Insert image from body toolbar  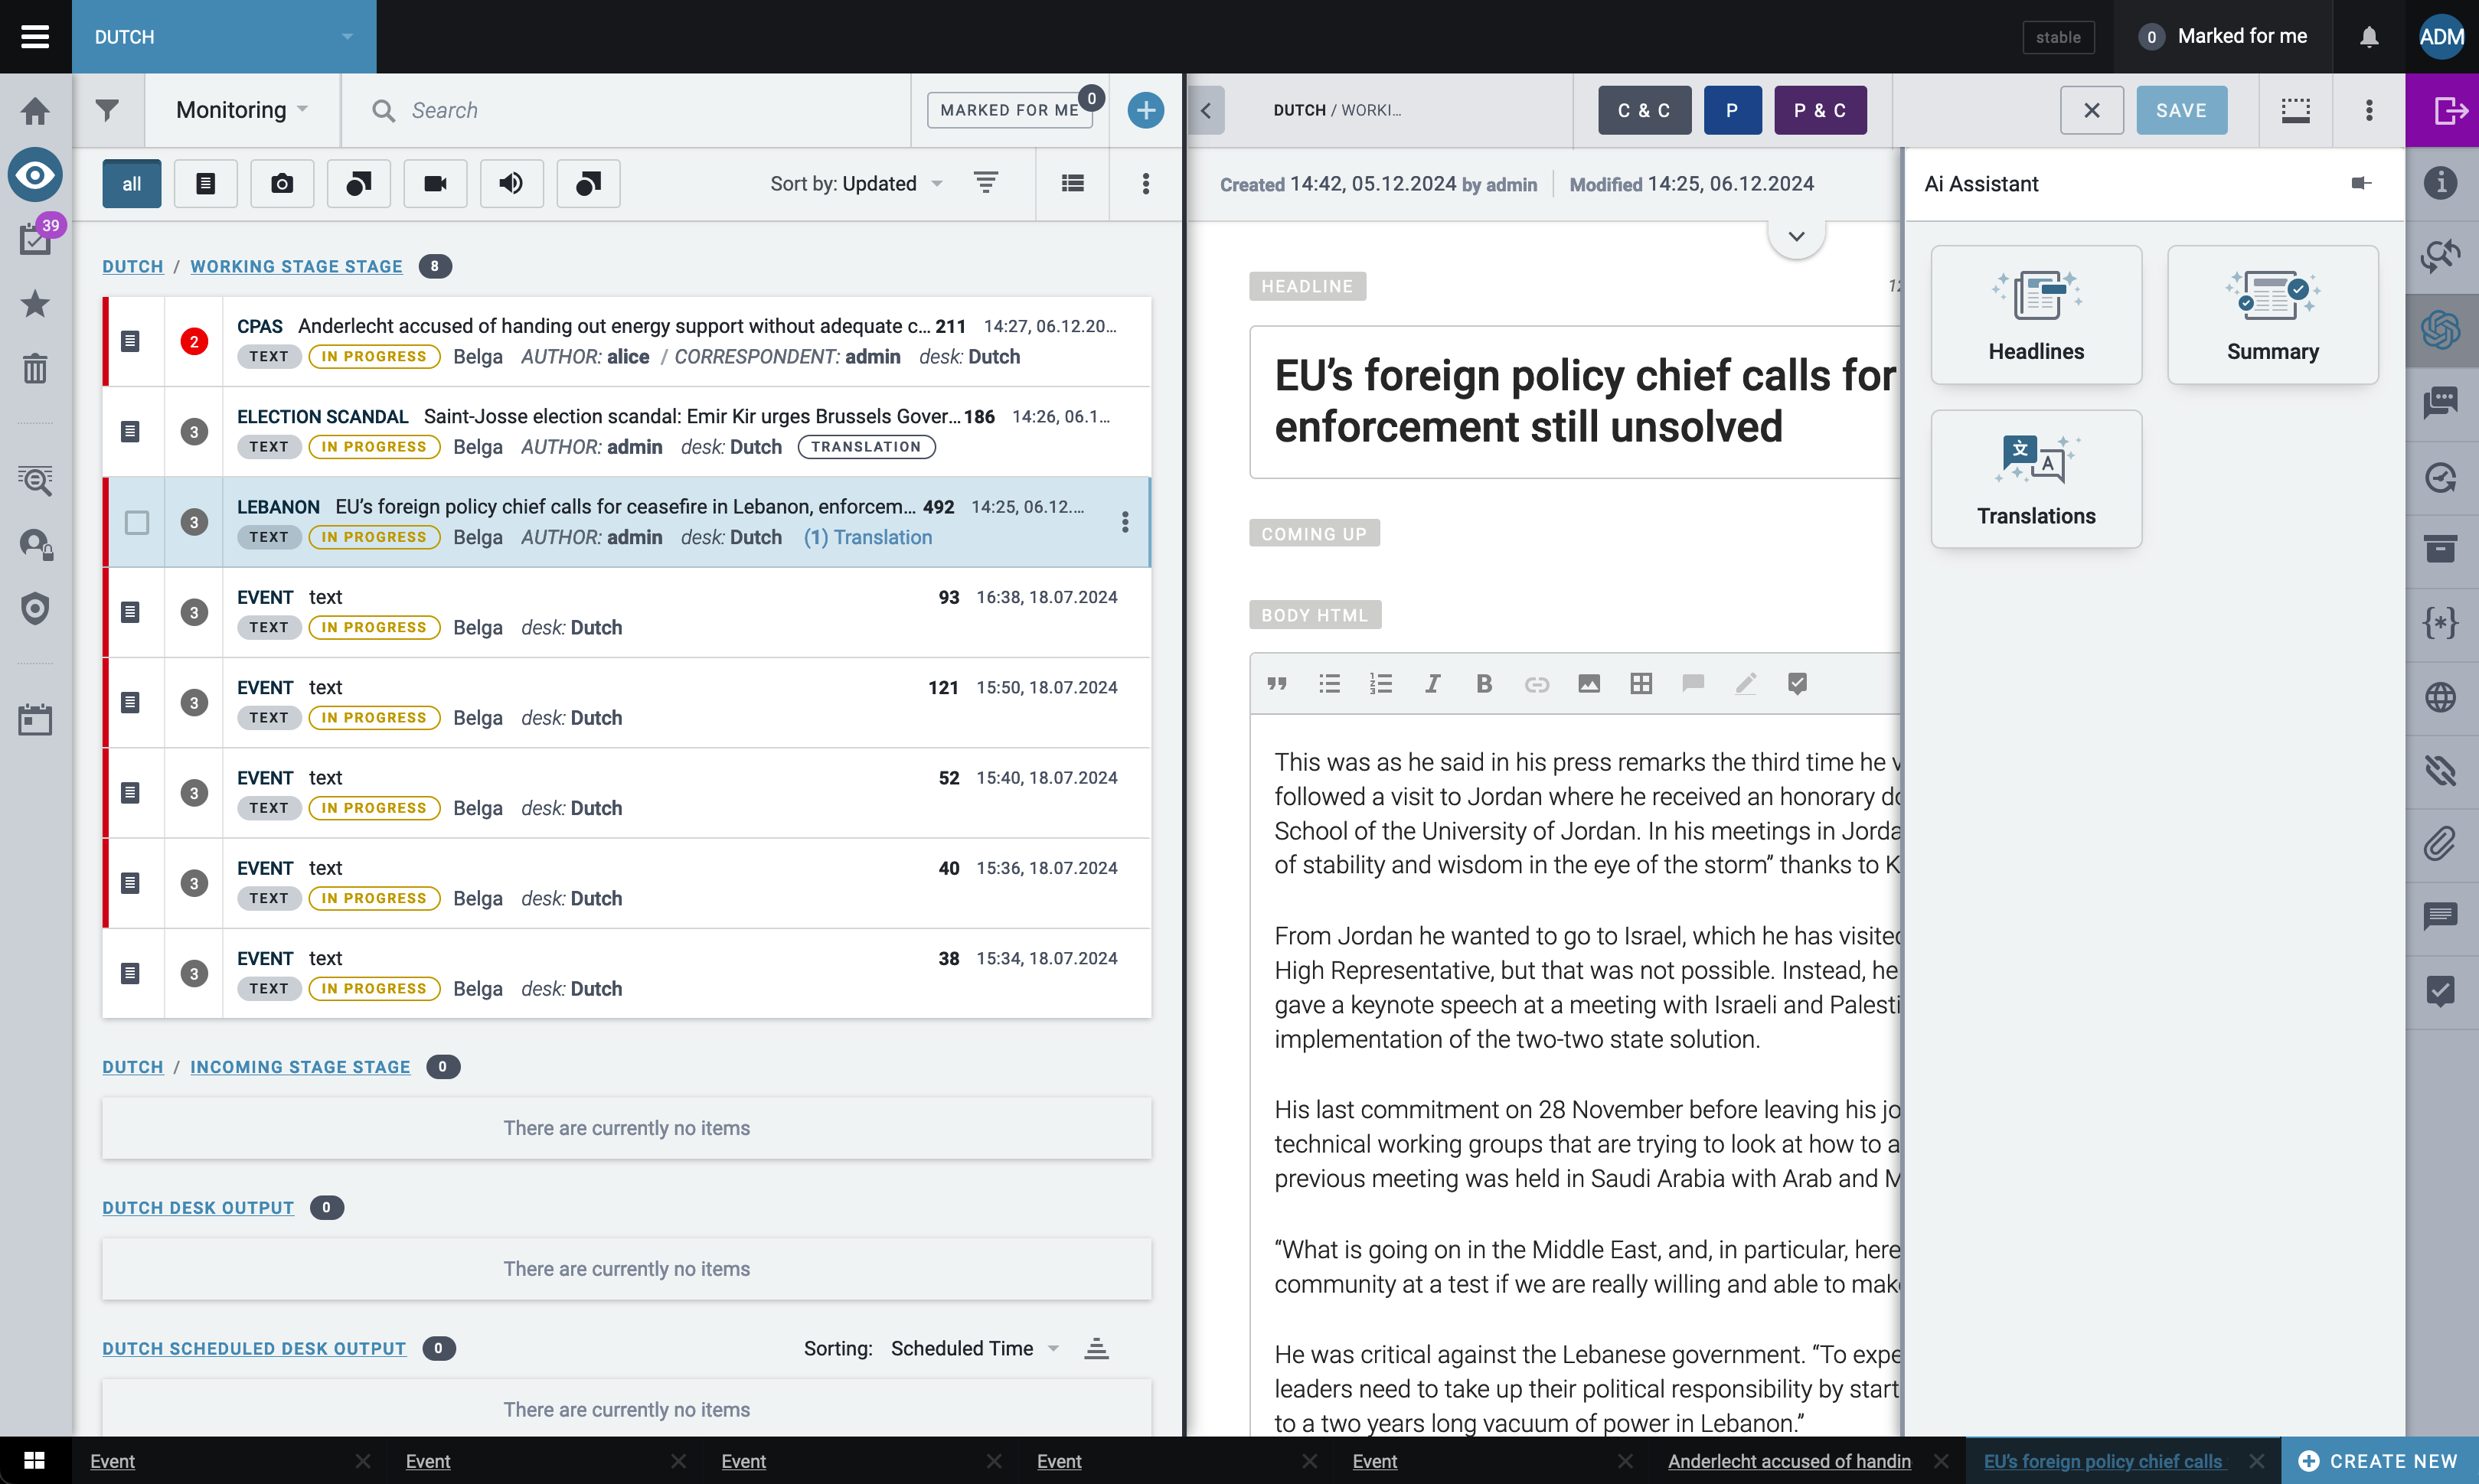[x=1589, y=684]
